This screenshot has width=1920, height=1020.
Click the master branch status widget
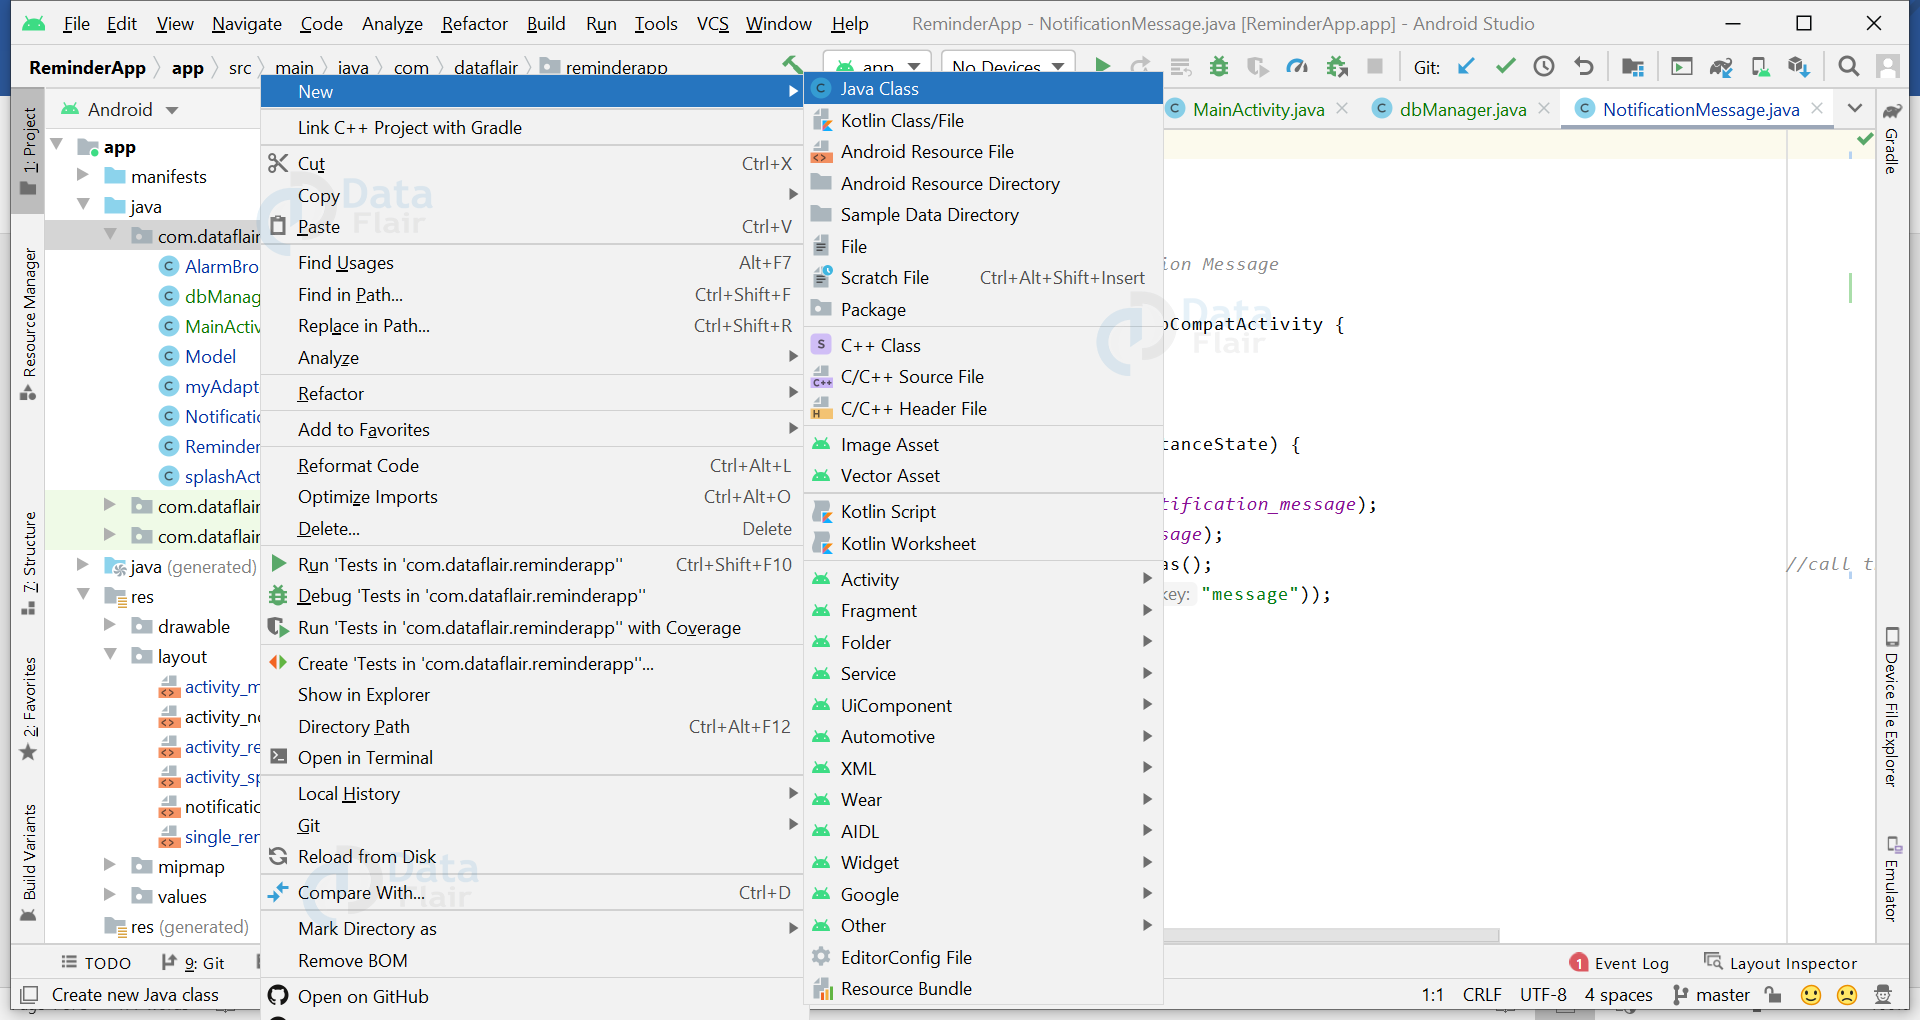coord(1712,995)
